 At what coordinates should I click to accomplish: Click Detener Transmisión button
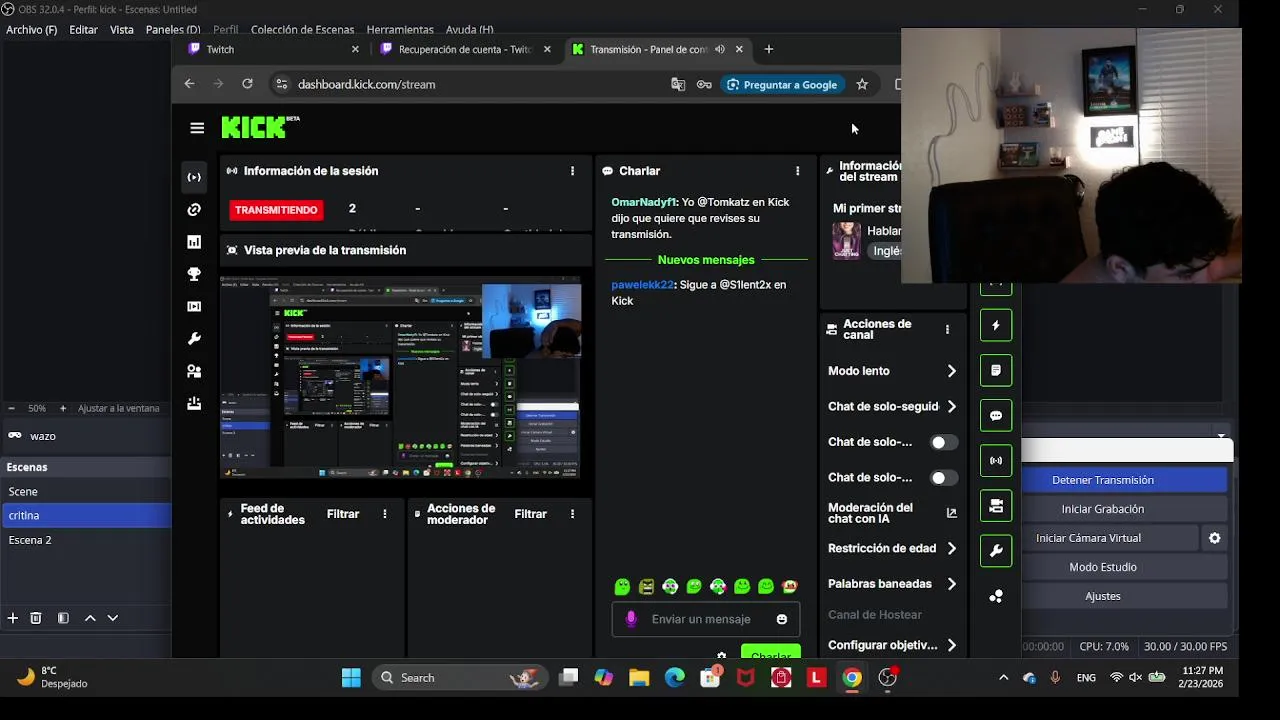point(1103,480)
